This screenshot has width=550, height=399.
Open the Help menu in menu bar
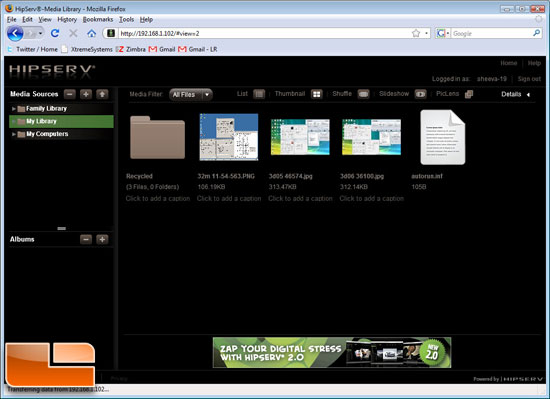pyautogui.click(x=146, y=20)
